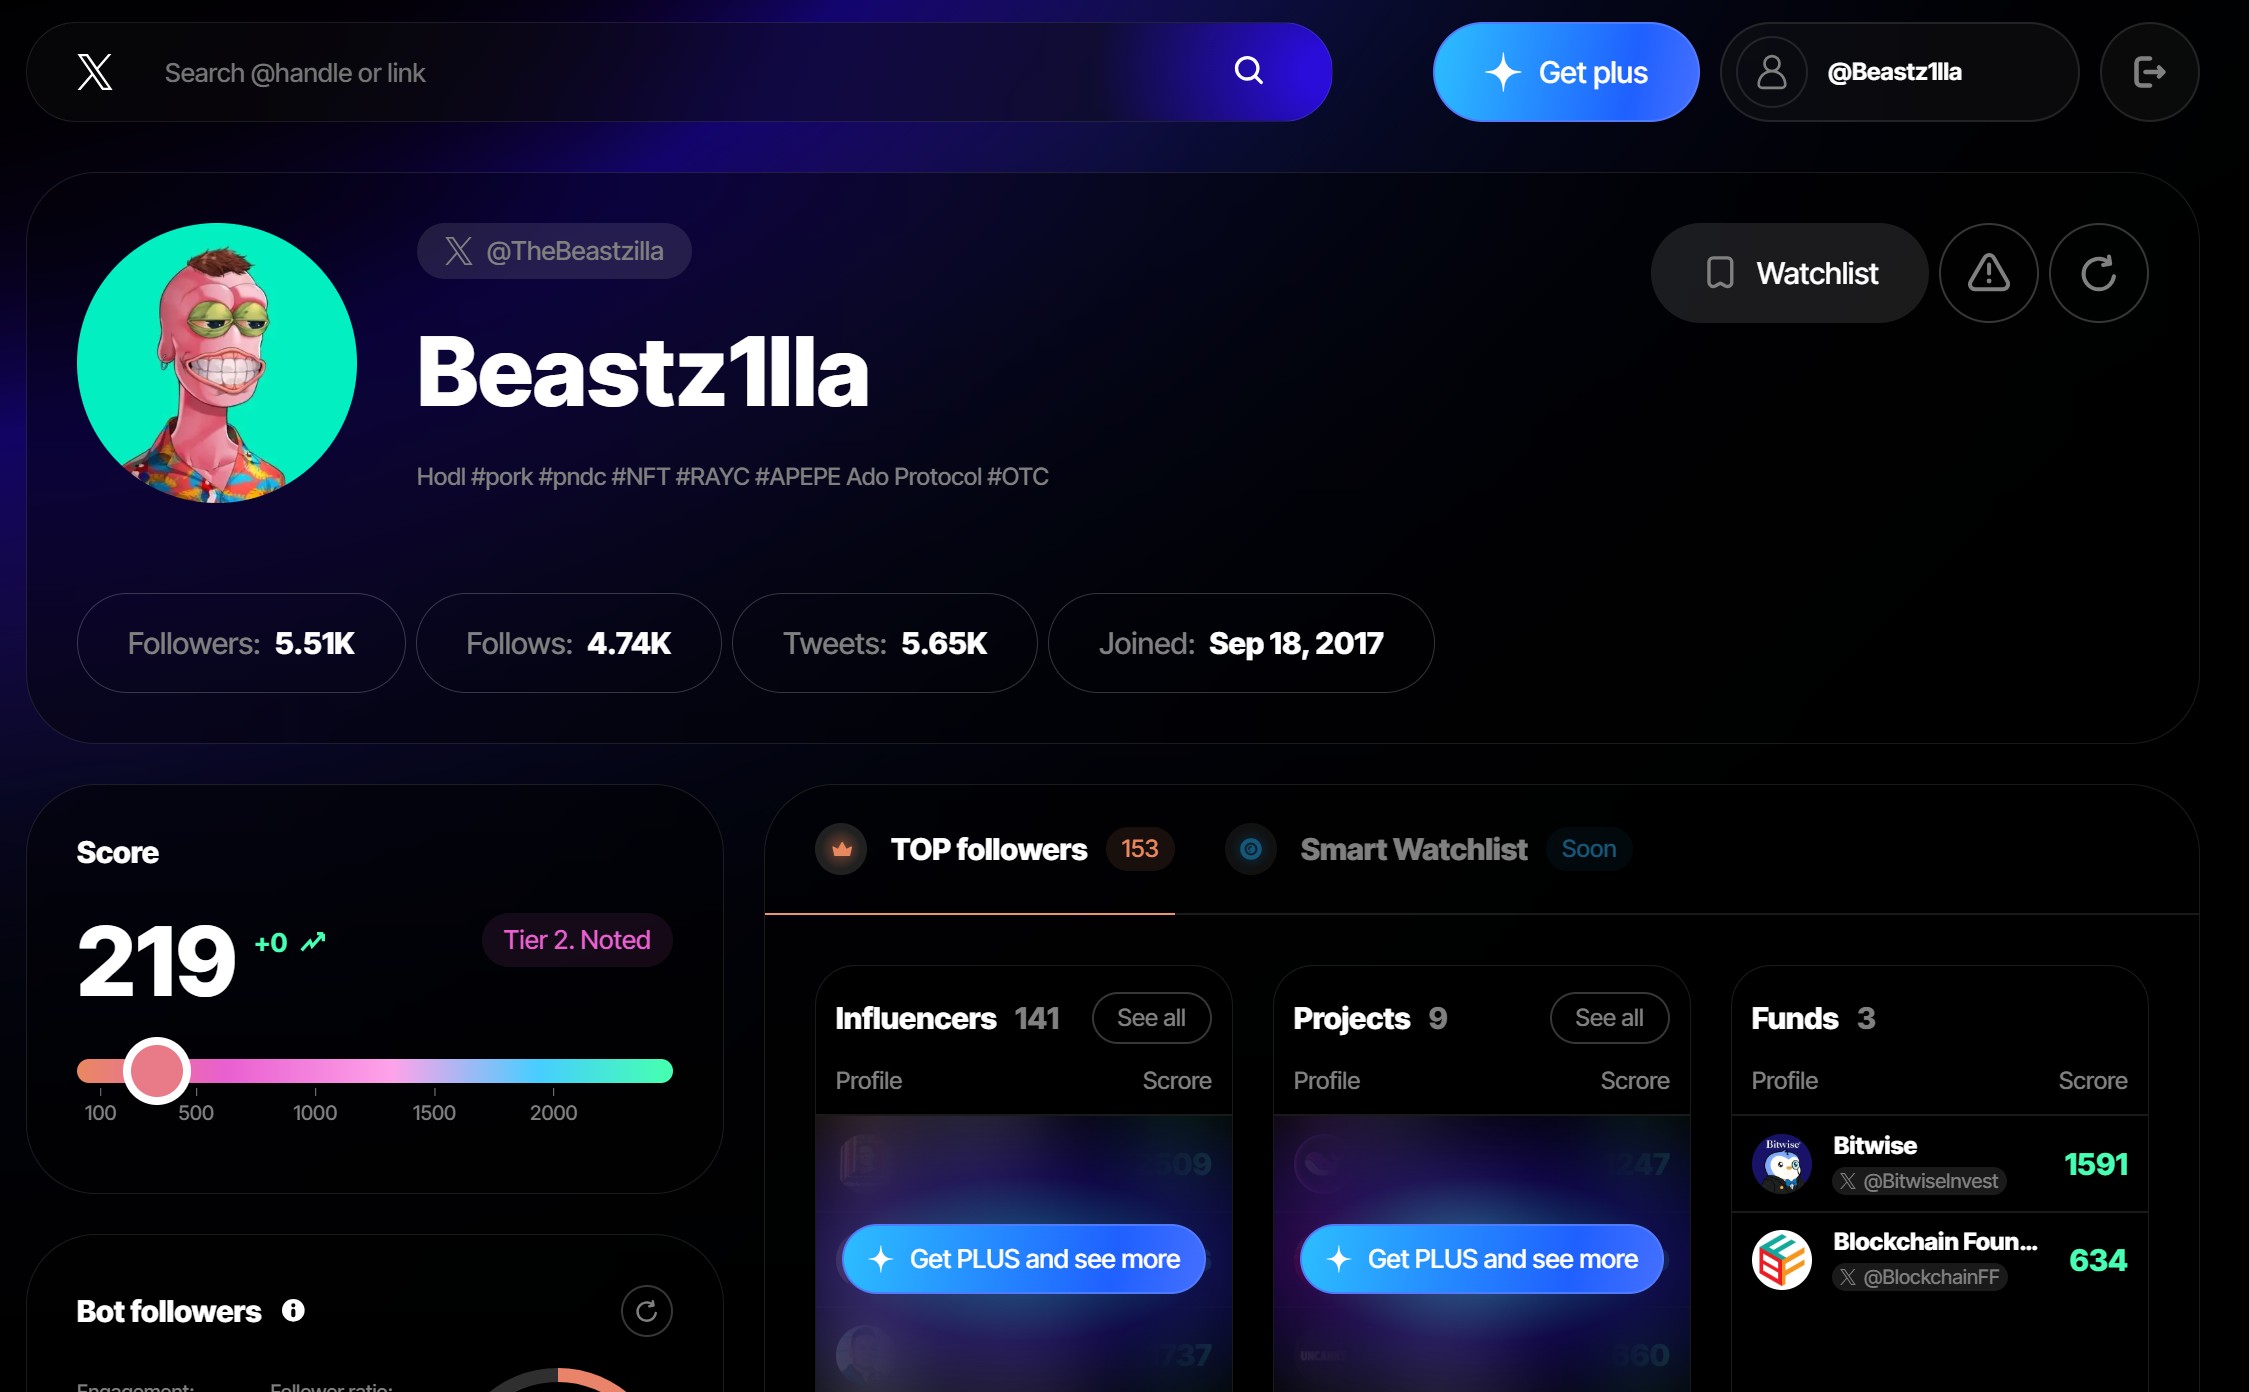Click the Get plus button
The height and width of the screenshot is (1392, 2249).
pos(1565,72)
